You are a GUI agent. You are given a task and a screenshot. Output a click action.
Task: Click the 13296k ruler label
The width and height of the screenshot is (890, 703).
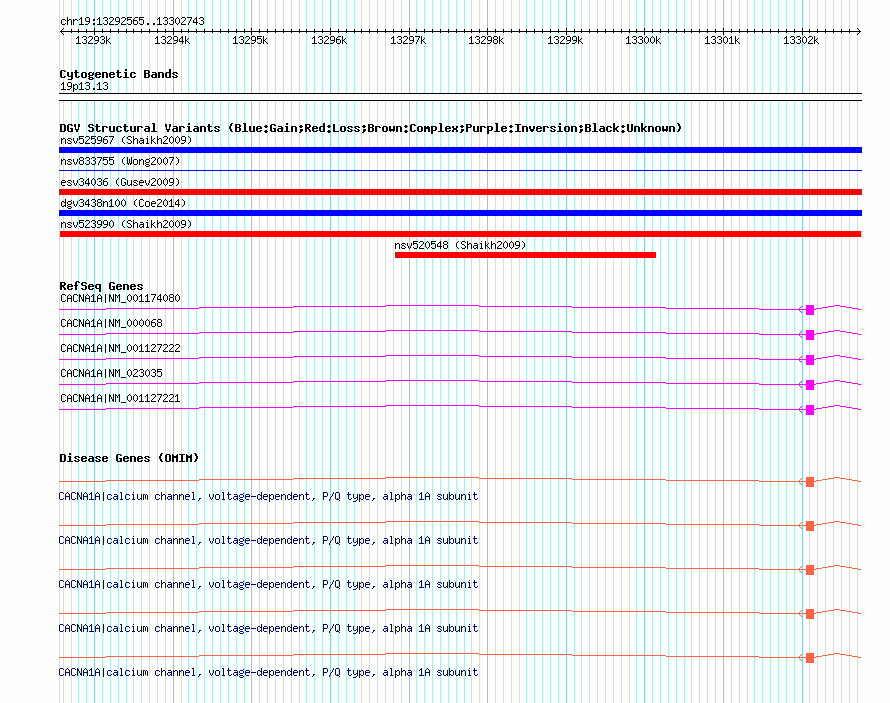(329, 40)
